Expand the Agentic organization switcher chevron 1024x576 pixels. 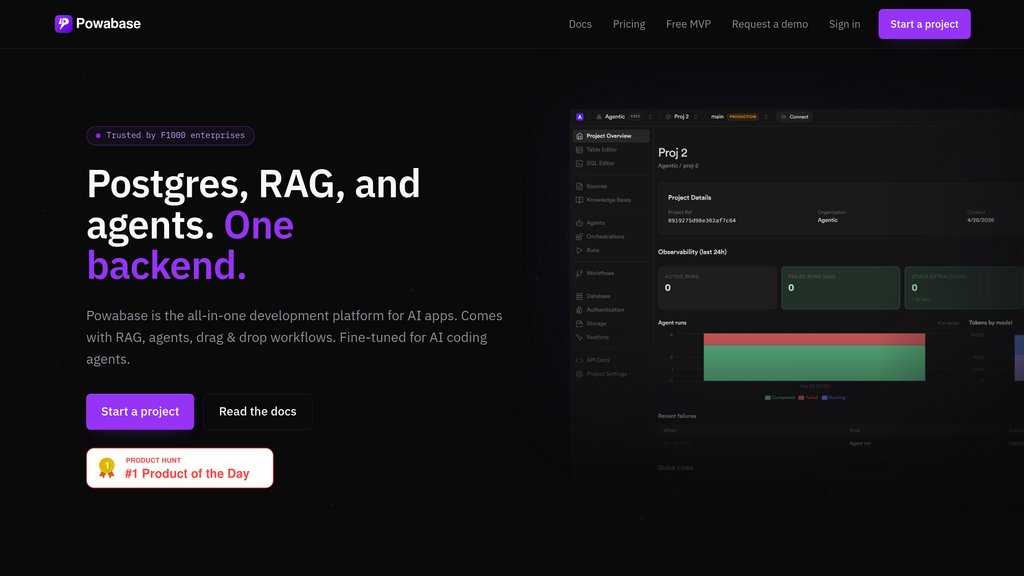pos(650,117)
